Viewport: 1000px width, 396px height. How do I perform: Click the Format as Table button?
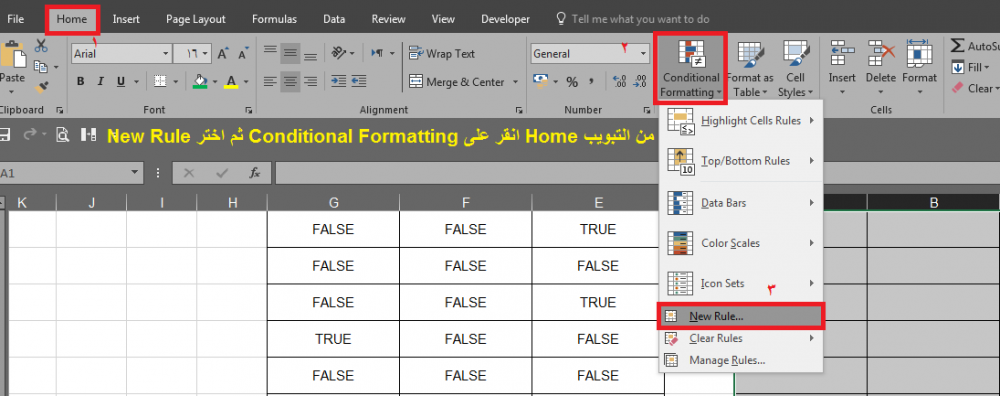[x=750, y=69]
